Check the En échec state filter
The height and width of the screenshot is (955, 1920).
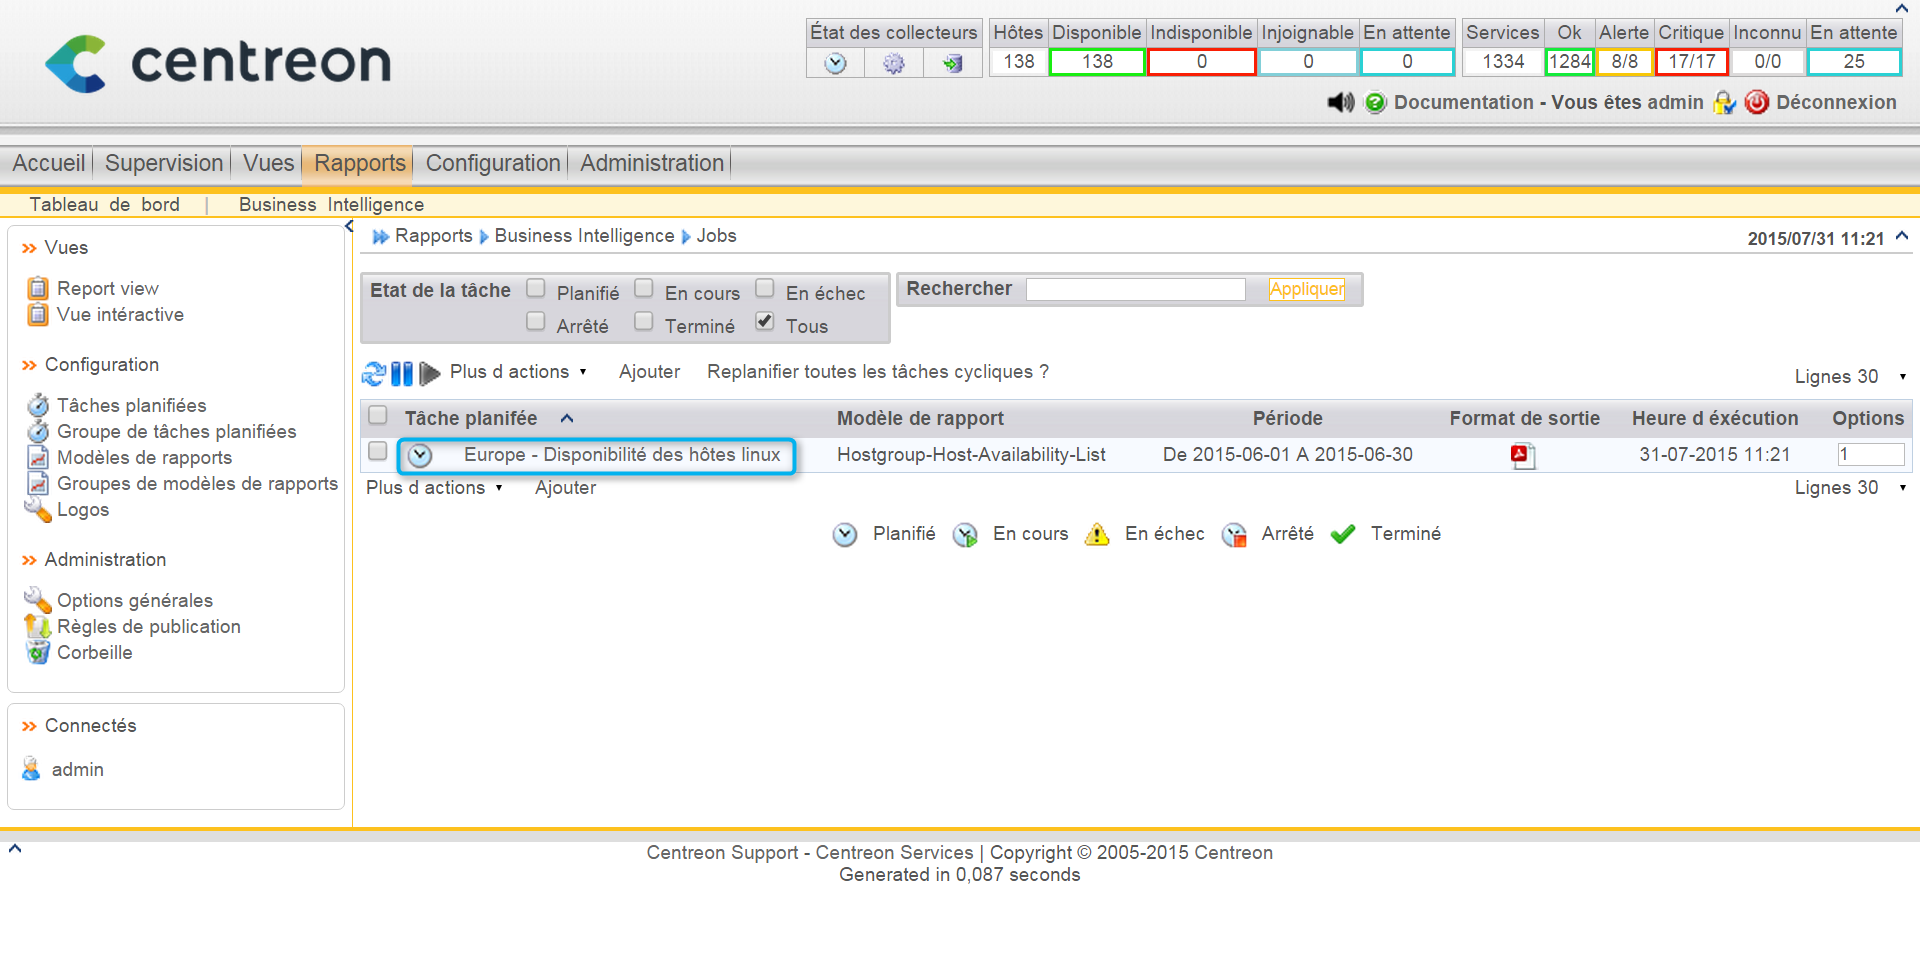[x=765, y=288]
